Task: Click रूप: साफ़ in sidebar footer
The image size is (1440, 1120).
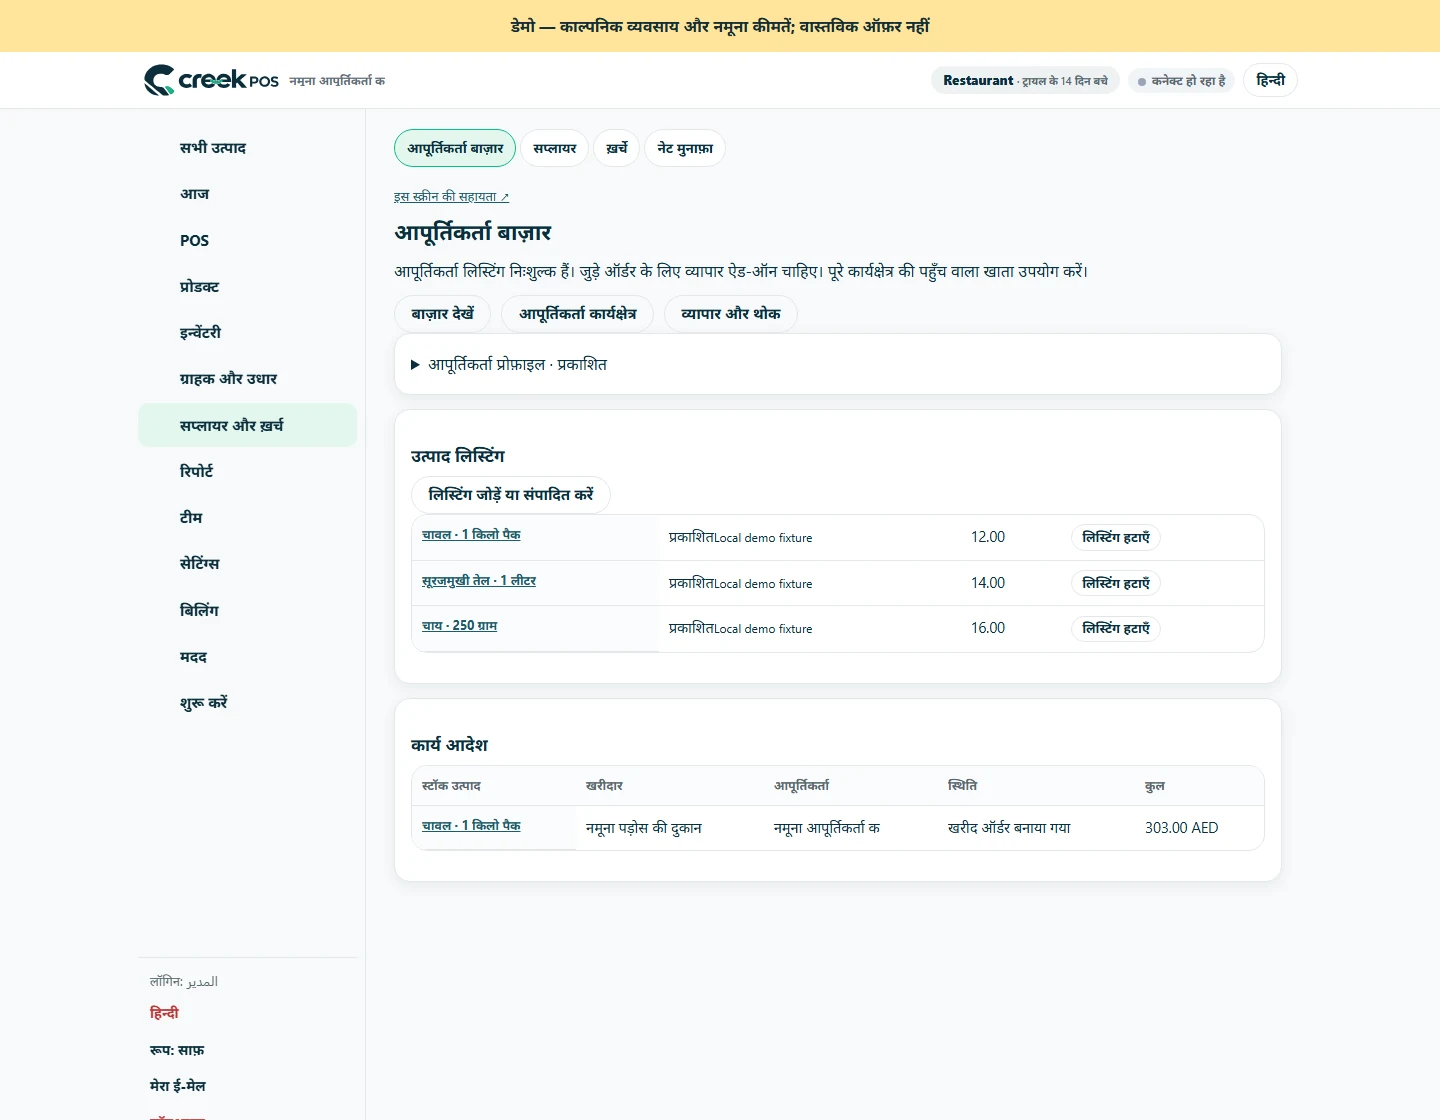Action: coord(177,1050)
